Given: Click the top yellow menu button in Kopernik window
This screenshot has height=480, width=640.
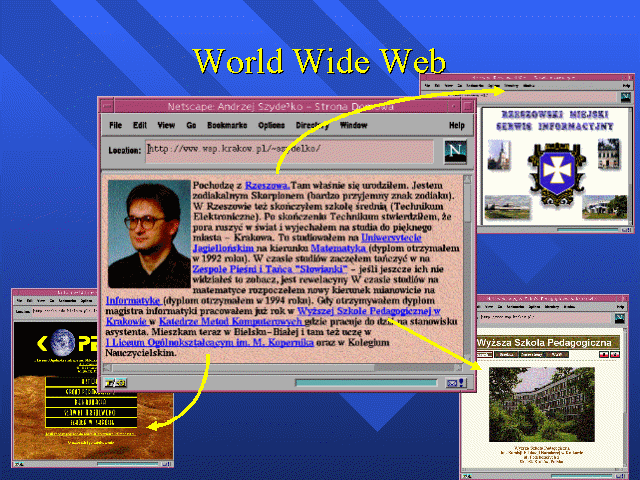Looking at the screenshot, I should (91, 381).
